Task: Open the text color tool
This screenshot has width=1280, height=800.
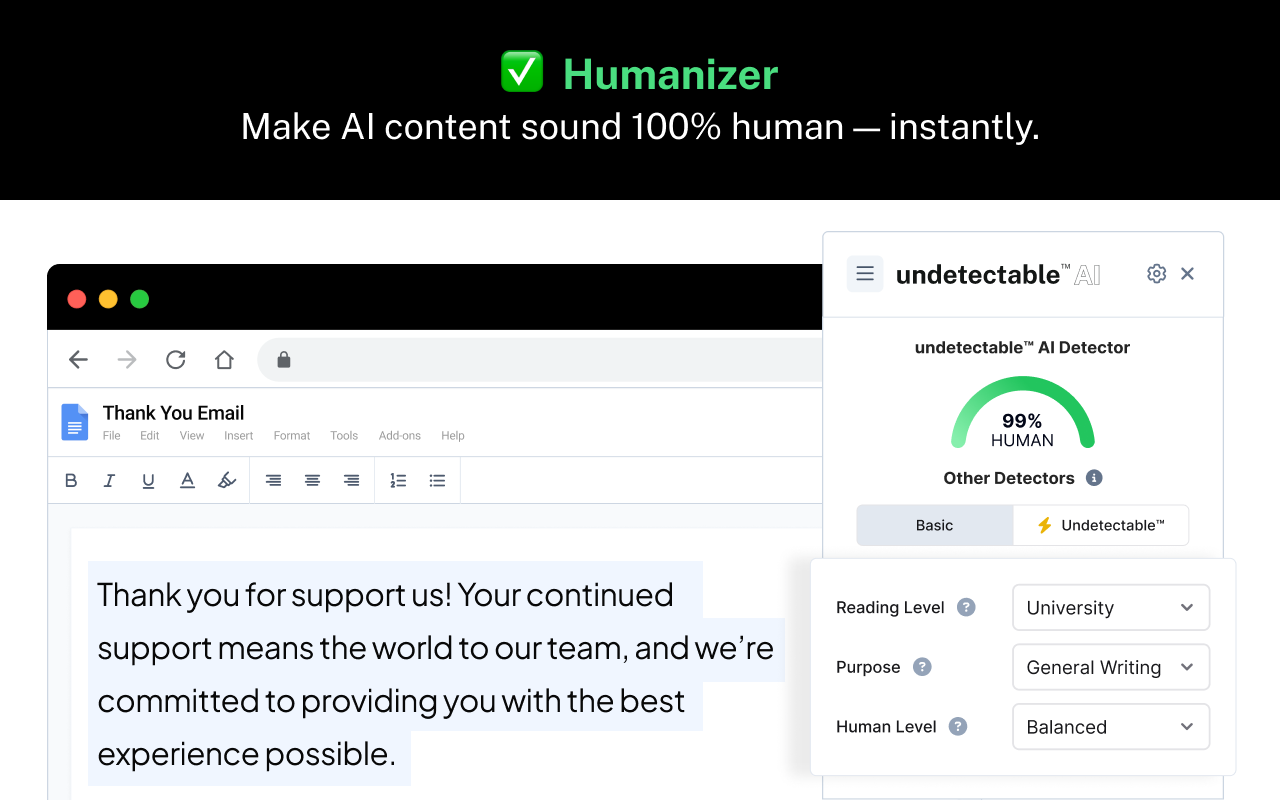Action: tap(187, 480)
